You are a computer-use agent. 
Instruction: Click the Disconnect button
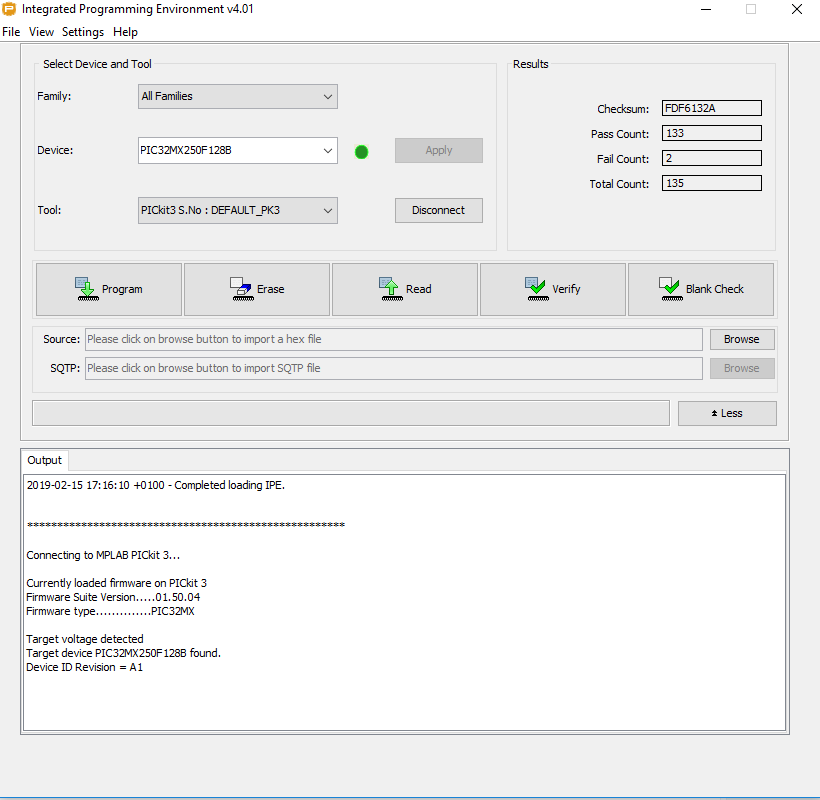[x=439, y=211]
